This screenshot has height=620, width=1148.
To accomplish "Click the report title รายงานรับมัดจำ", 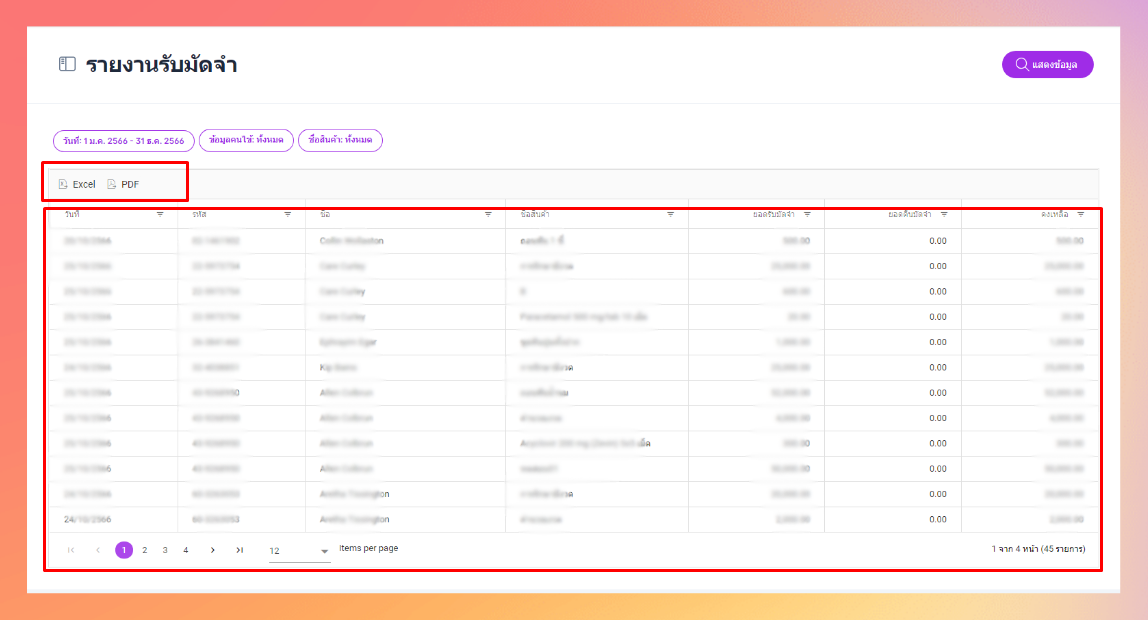I will pyautogui.click(x=161, y=64).
